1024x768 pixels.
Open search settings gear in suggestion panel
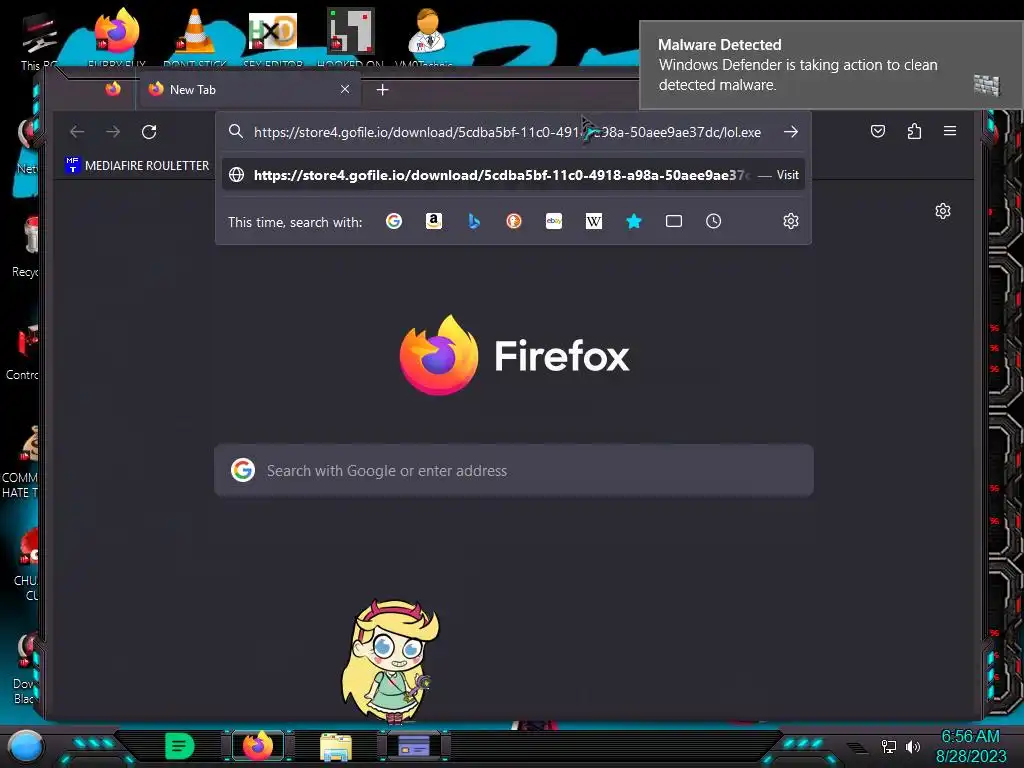791,221
